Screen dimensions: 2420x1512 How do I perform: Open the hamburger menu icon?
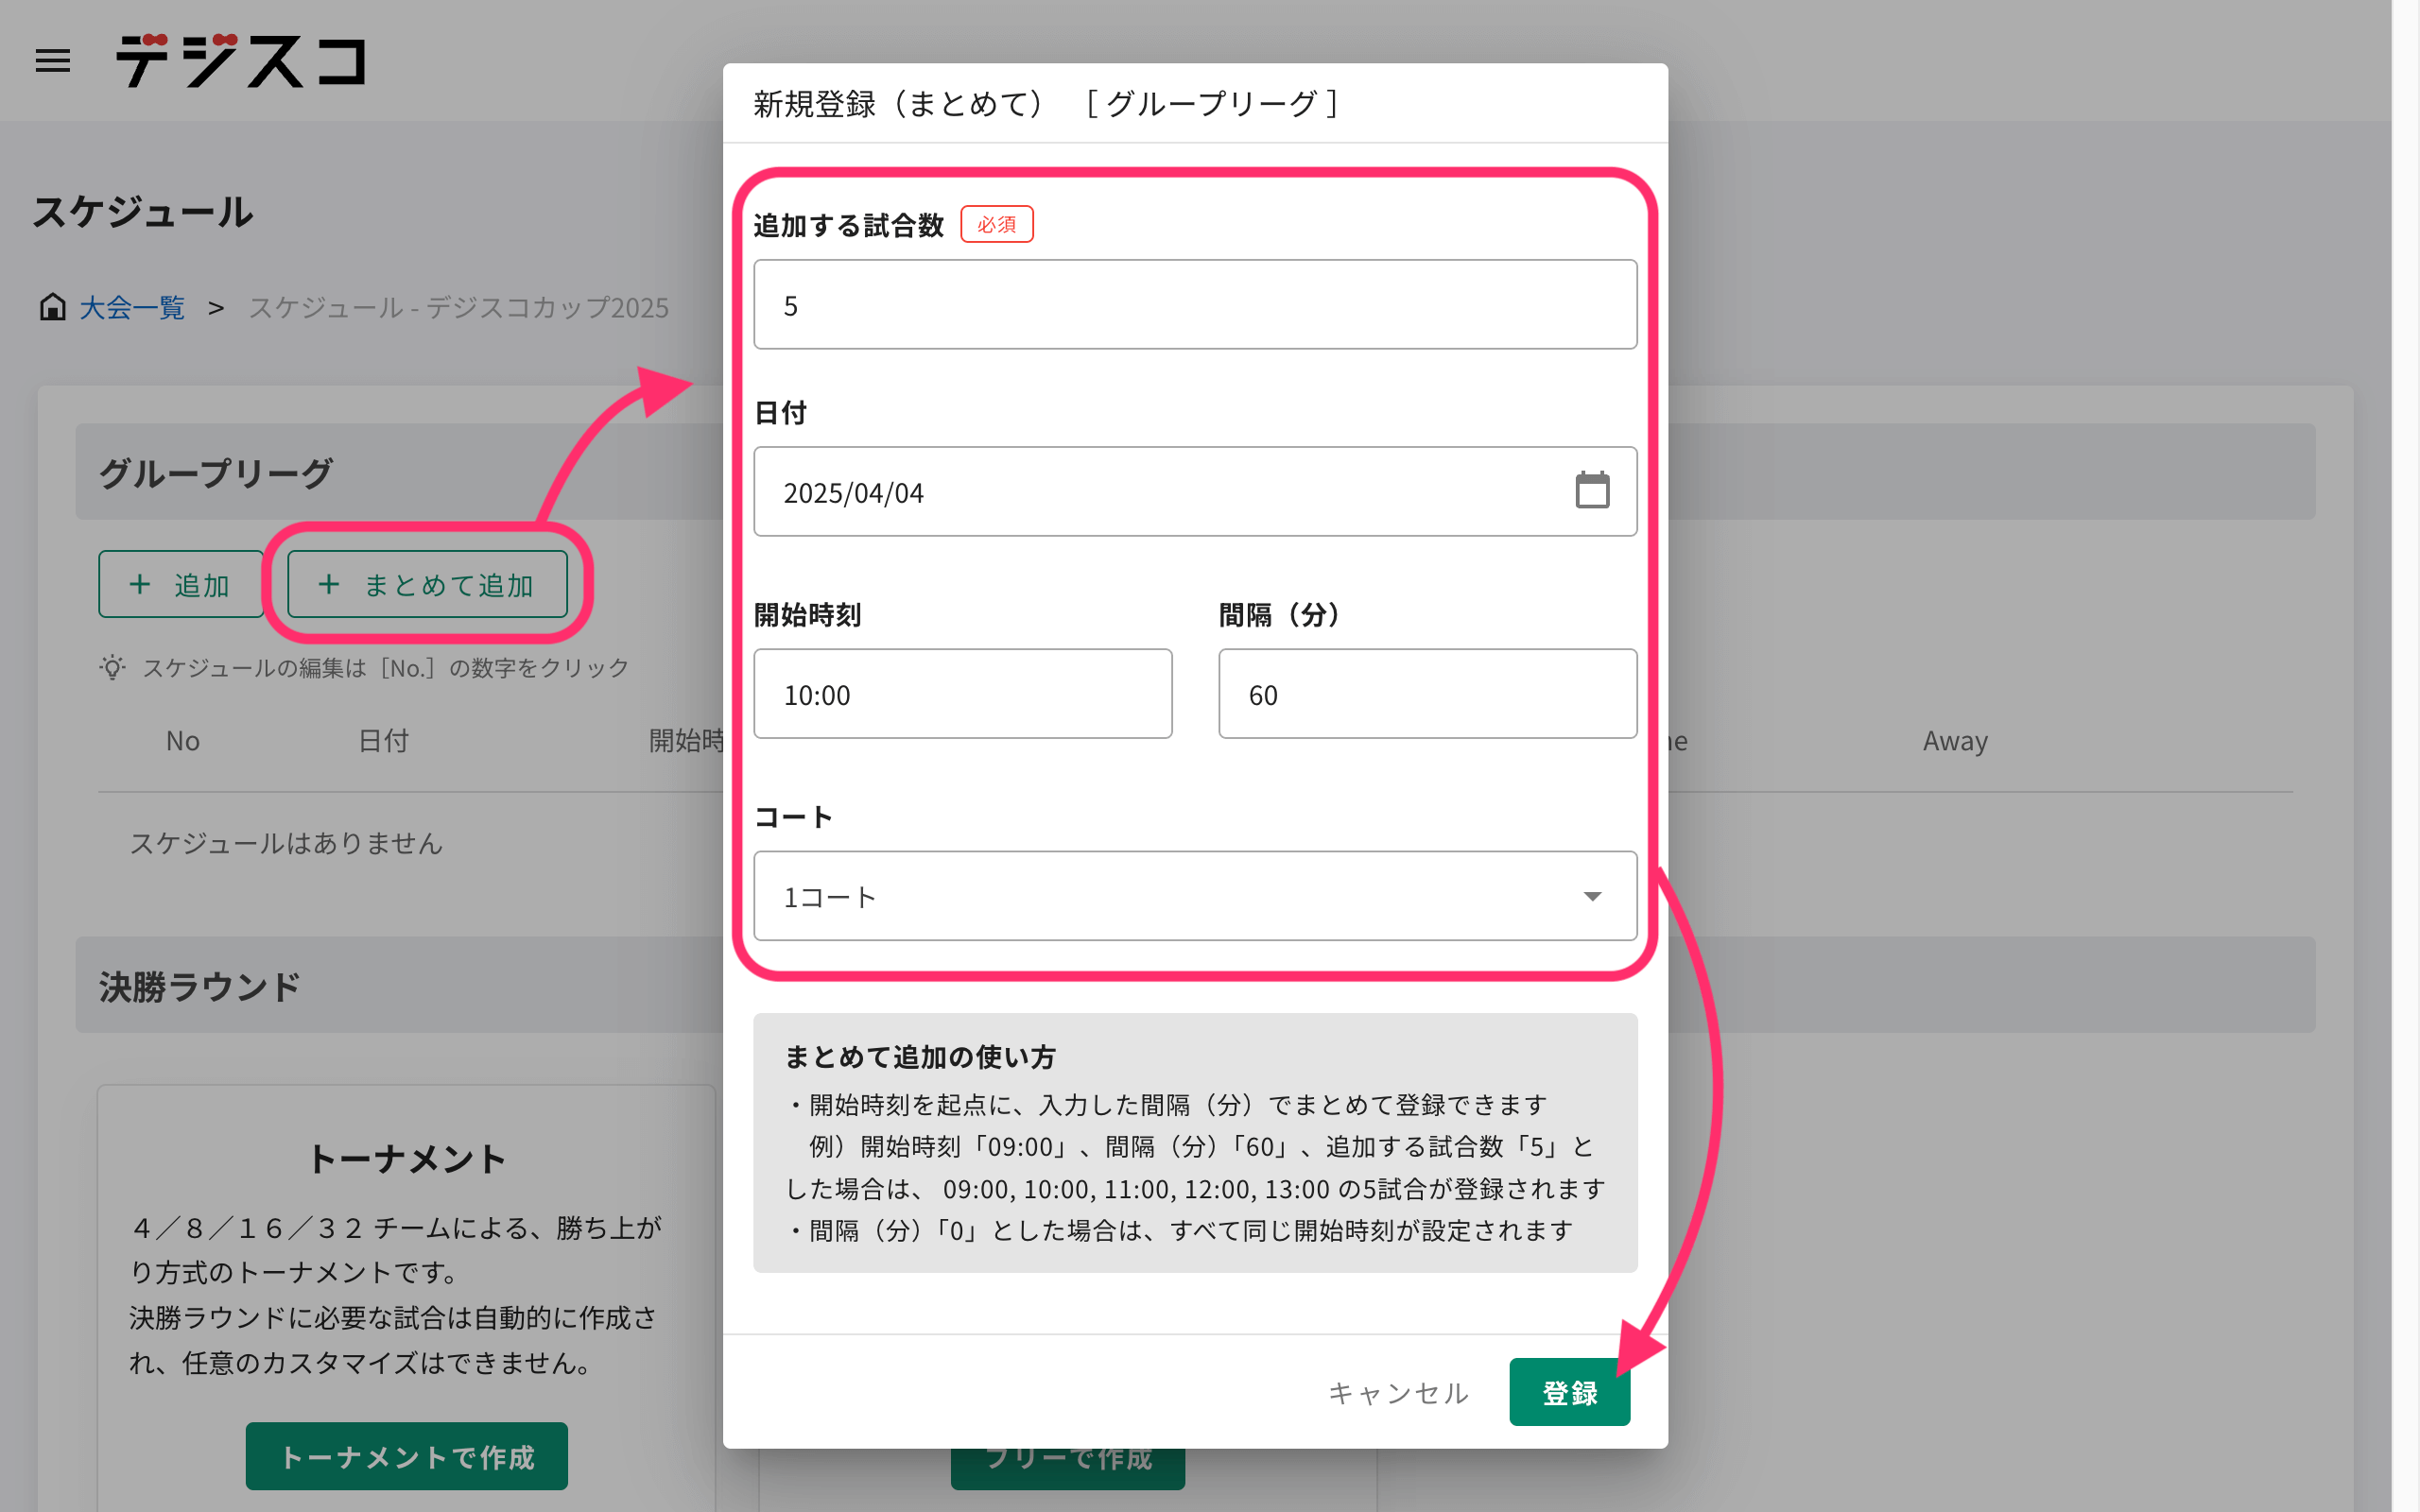[x=53, y=61]
